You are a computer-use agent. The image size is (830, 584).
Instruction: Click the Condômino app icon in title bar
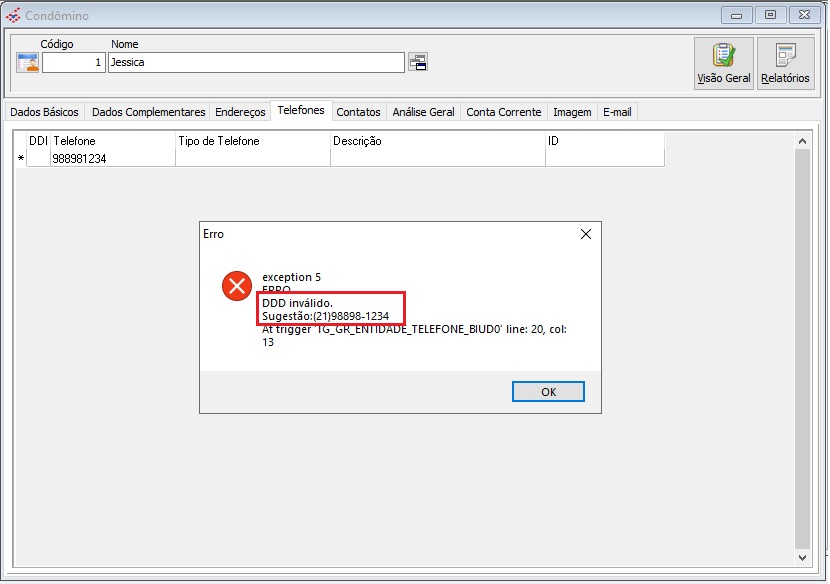(13, 15)
